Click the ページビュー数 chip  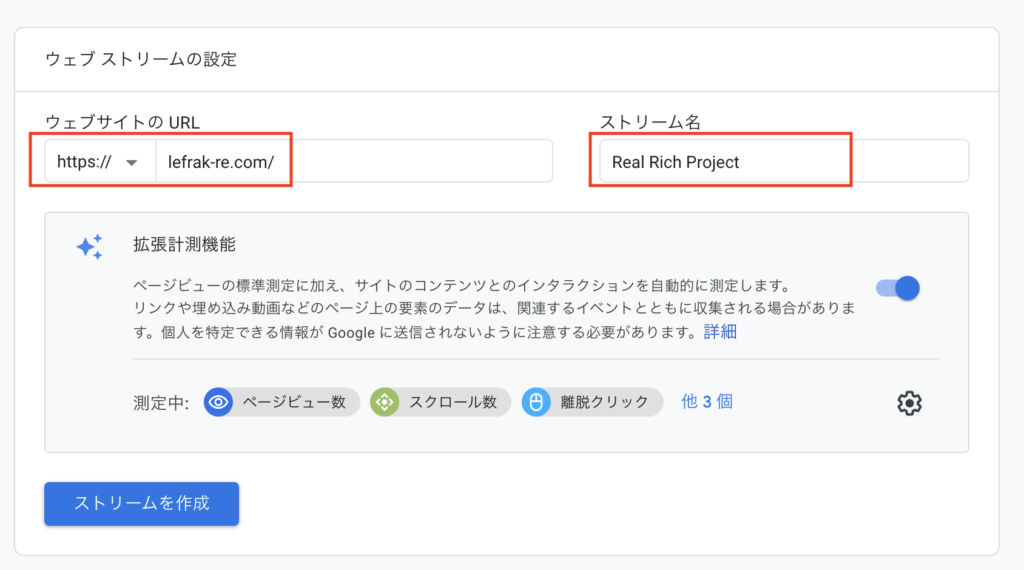pyautogui.click(x=281, y=402)
